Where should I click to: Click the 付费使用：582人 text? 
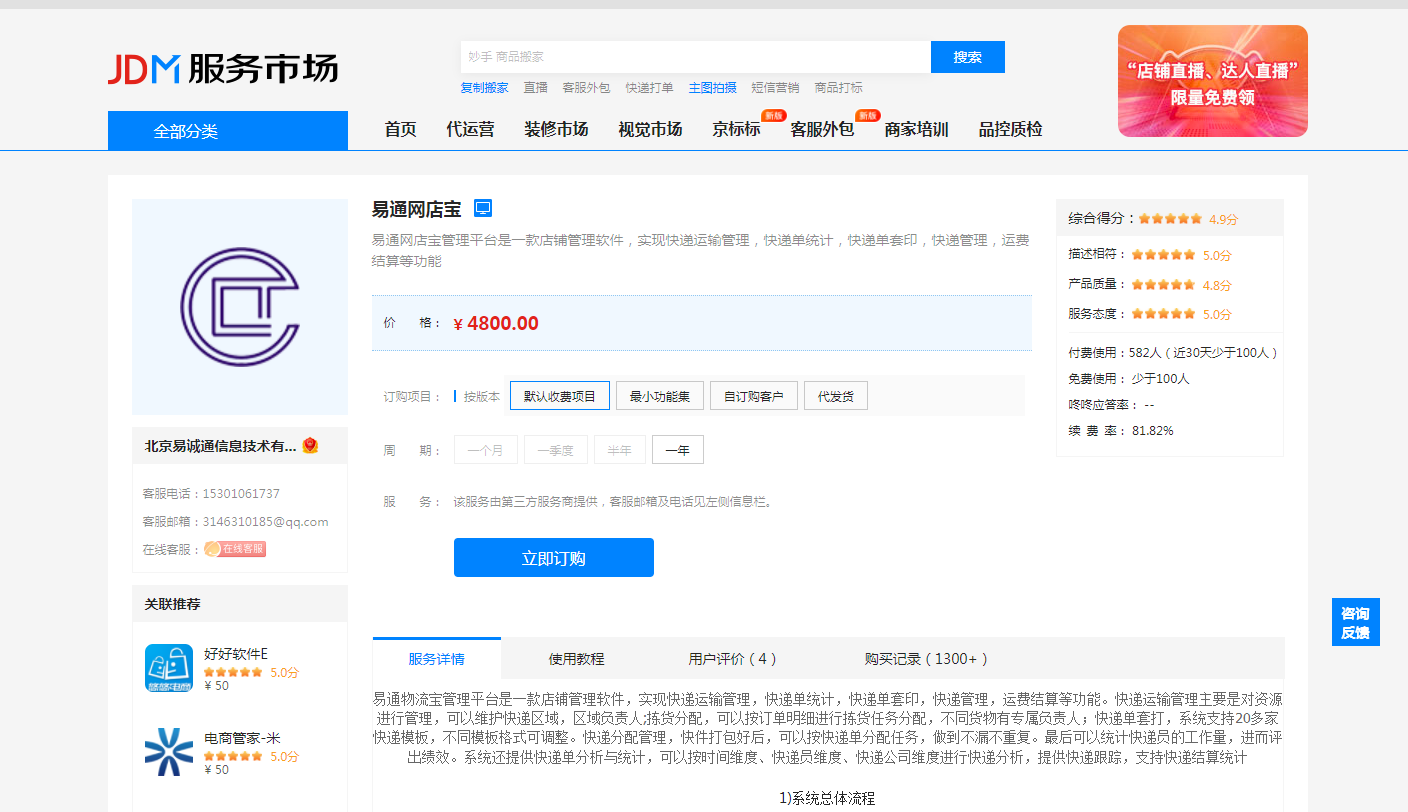pos(1173,353)
